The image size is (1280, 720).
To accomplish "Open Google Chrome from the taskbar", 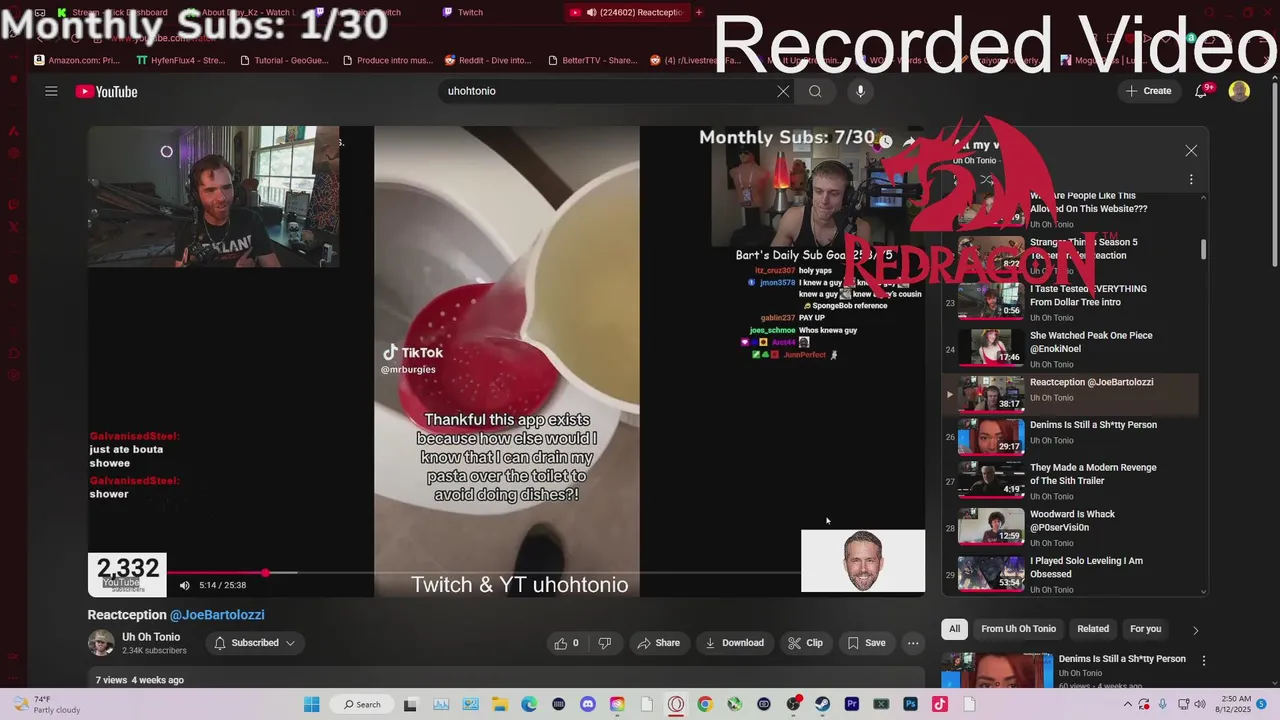I will pyautogui.click(x=705, y=704).
